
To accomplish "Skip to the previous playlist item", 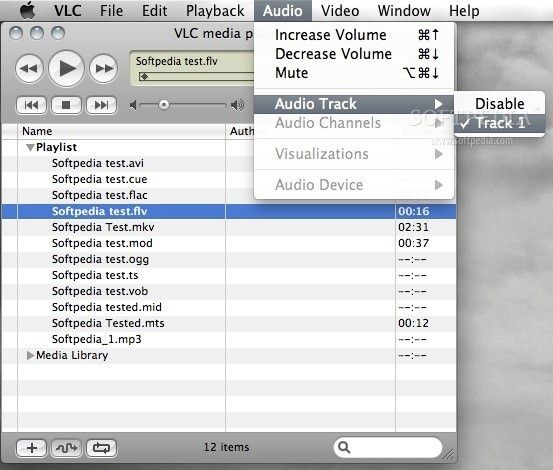I will click(31, 105).
